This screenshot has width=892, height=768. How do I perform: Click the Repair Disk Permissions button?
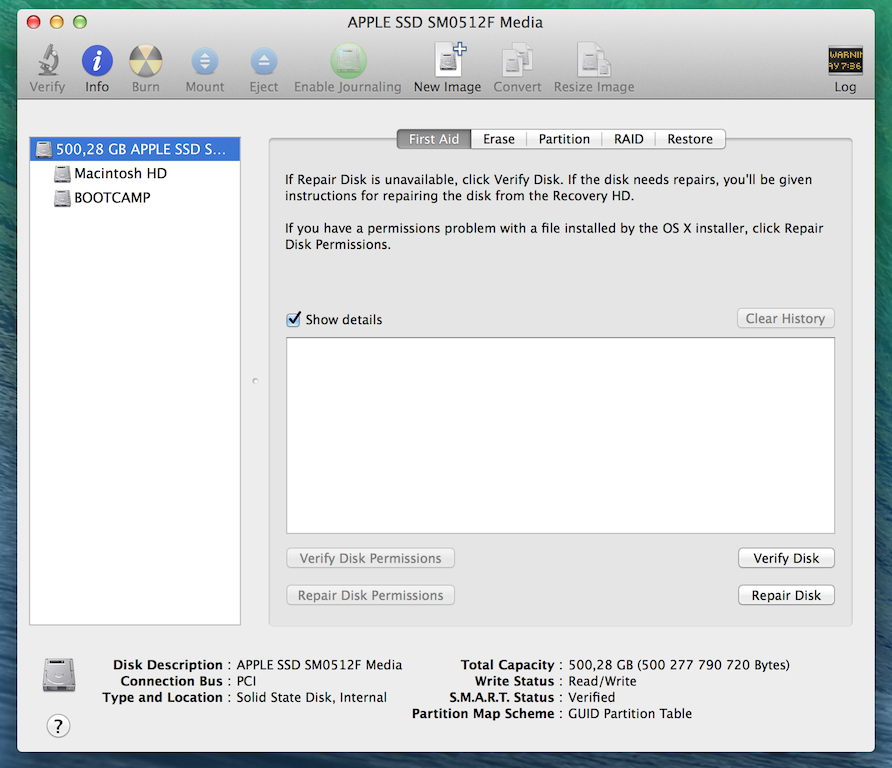(x=370, y=595)
